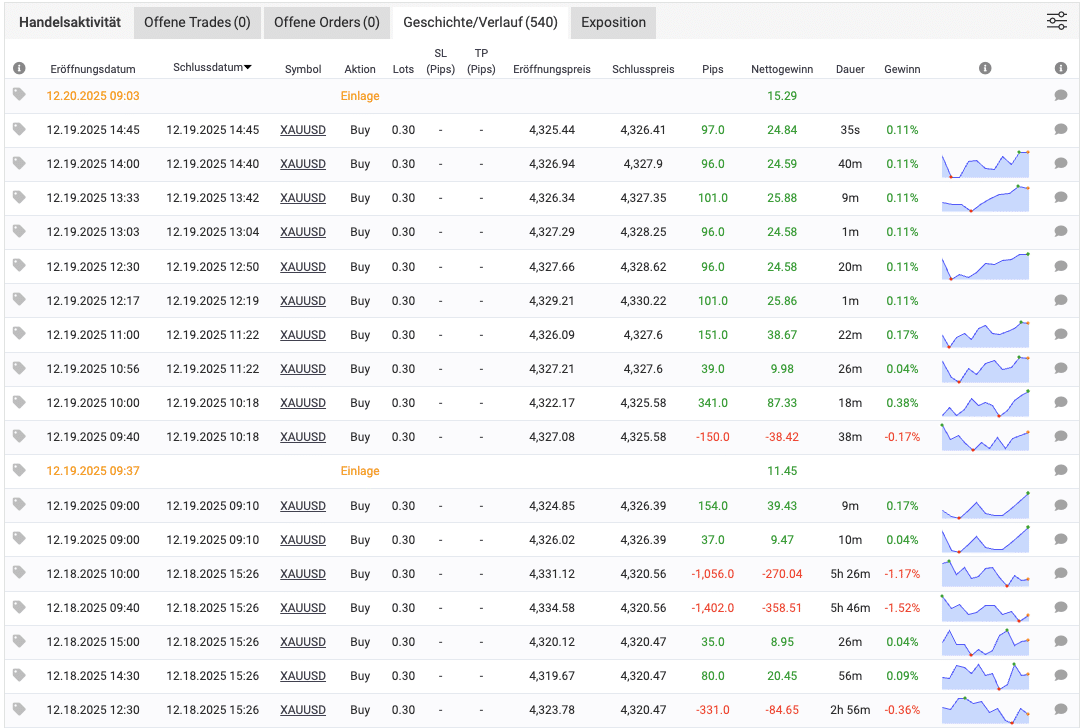Click mini chart of 12.18.2025 14:30 trade
1080x728 pixels.
point(985,676)
